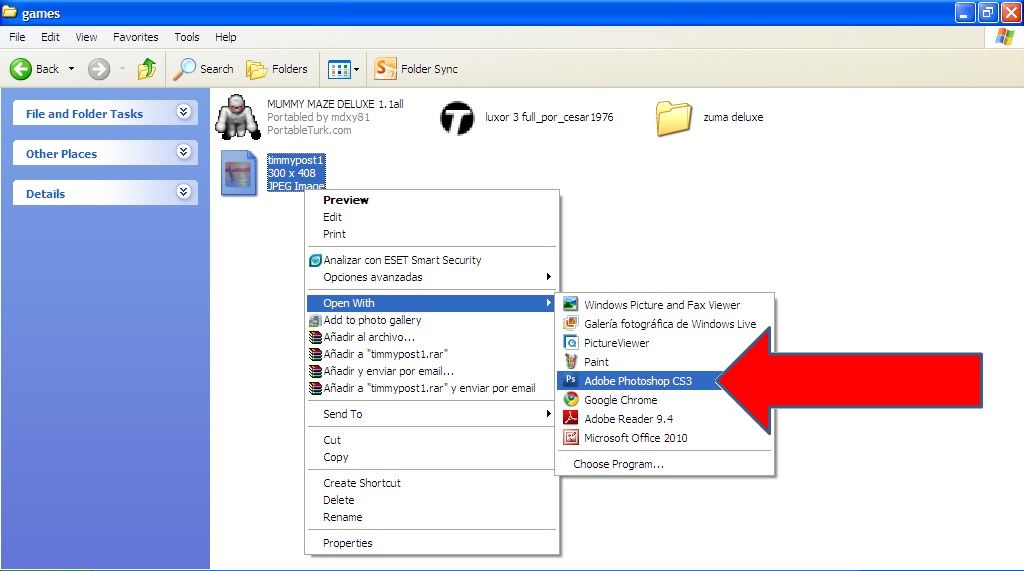Choose Copy in context menu
This screenshot has width=1024, height=571.
coord(432,457)
